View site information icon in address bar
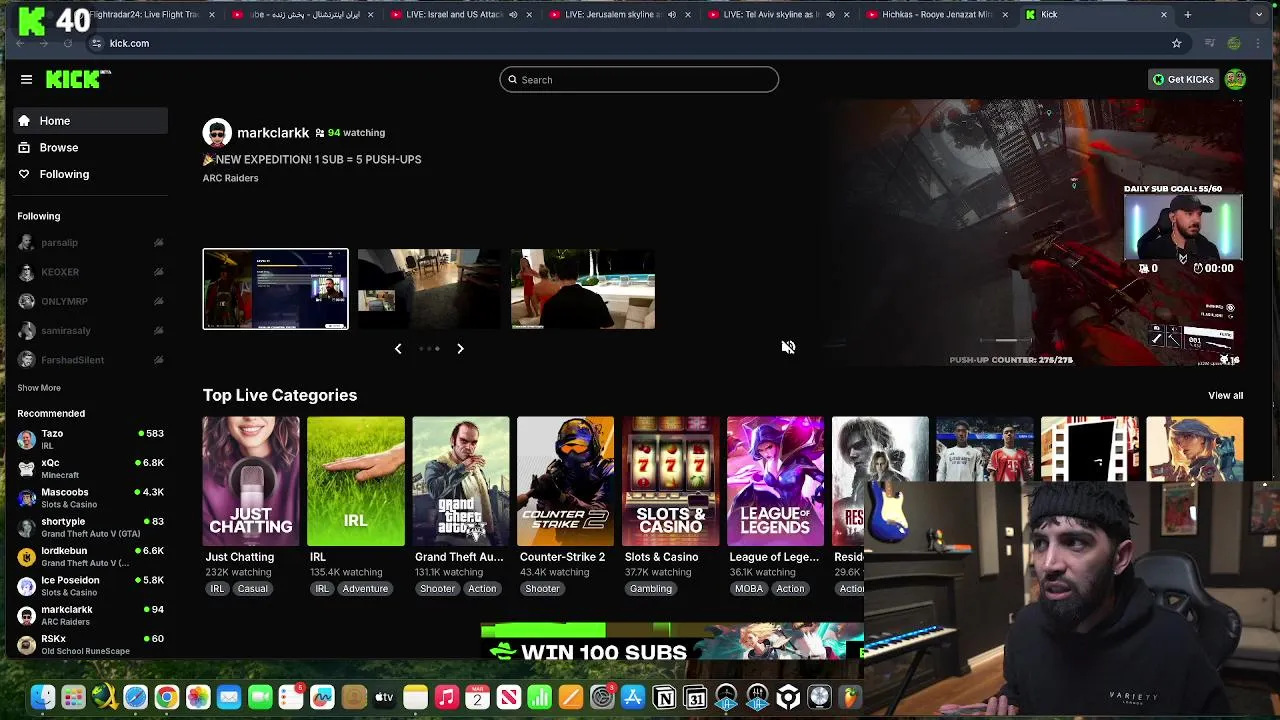The height and width of the screenshot is (720, 1280). point(97,43)
